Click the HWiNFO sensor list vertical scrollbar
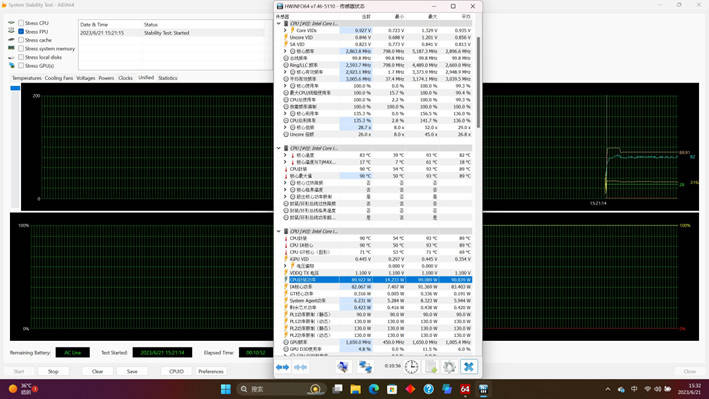The height and width of the screenshot is (399, 709). click(478, 81)
